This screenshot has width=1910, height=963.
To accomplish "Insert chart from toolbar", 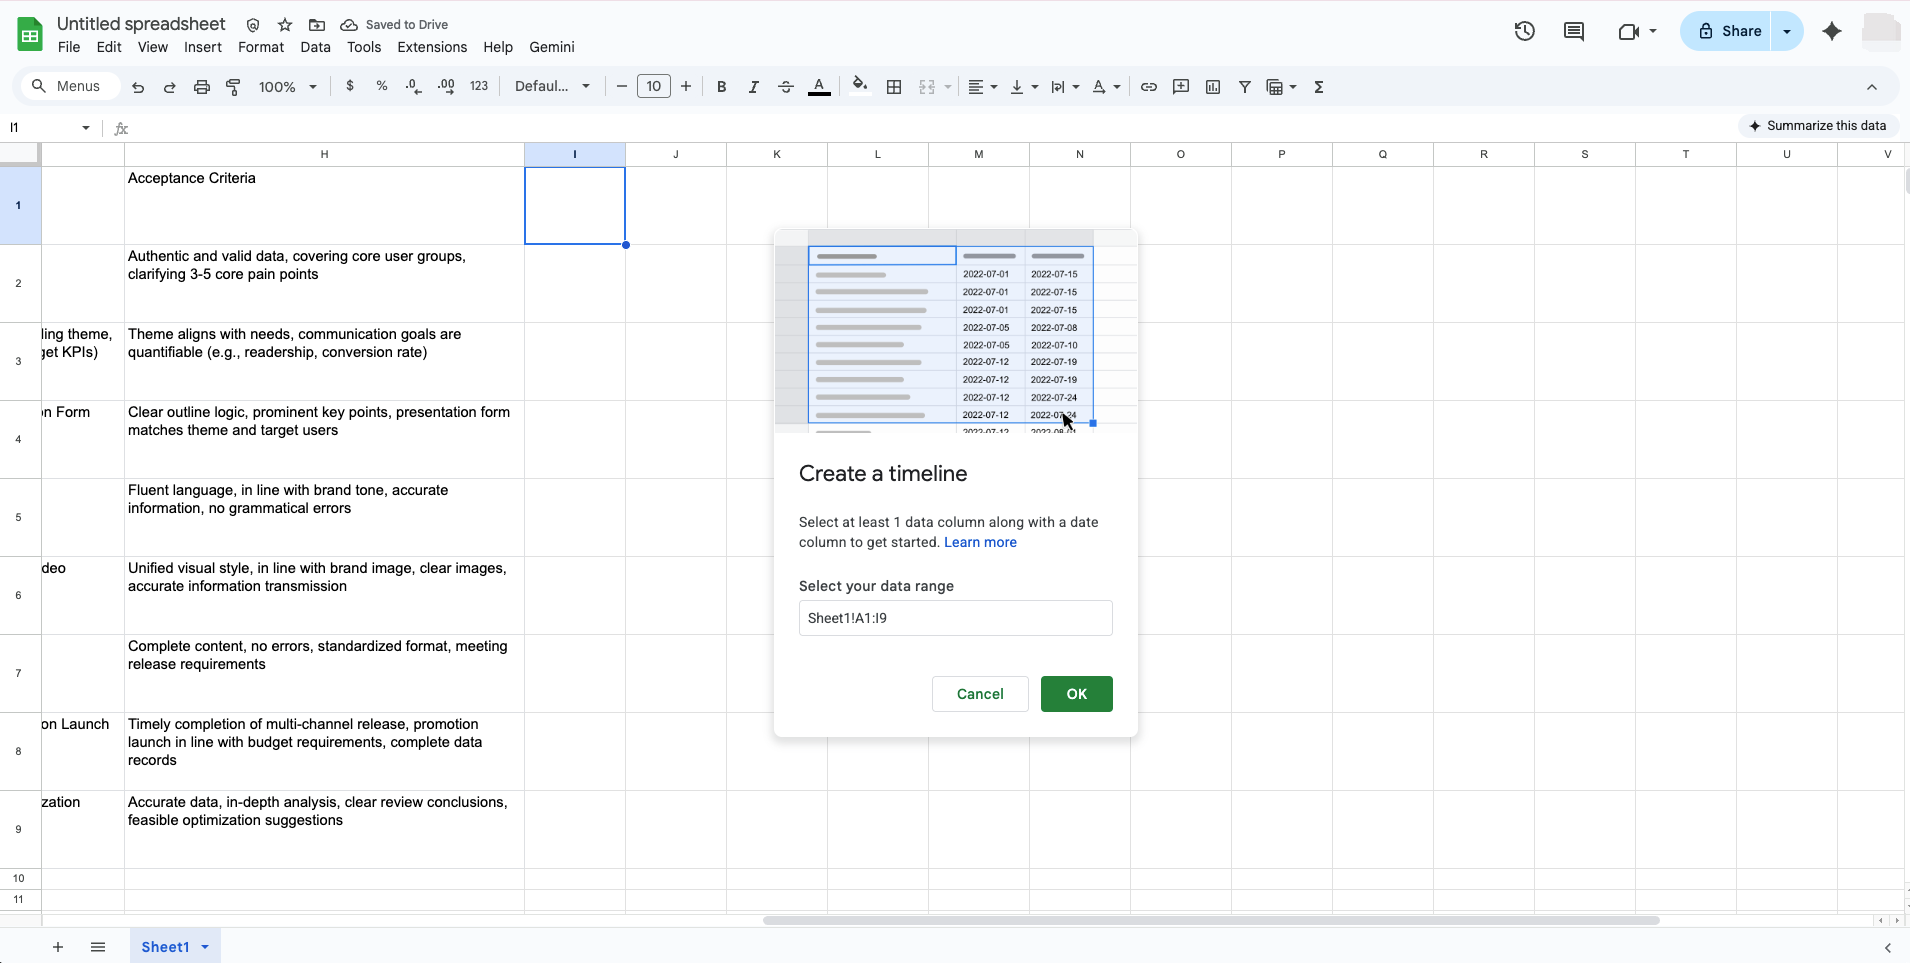I will pyautogui.click(x=1213, y=87).
